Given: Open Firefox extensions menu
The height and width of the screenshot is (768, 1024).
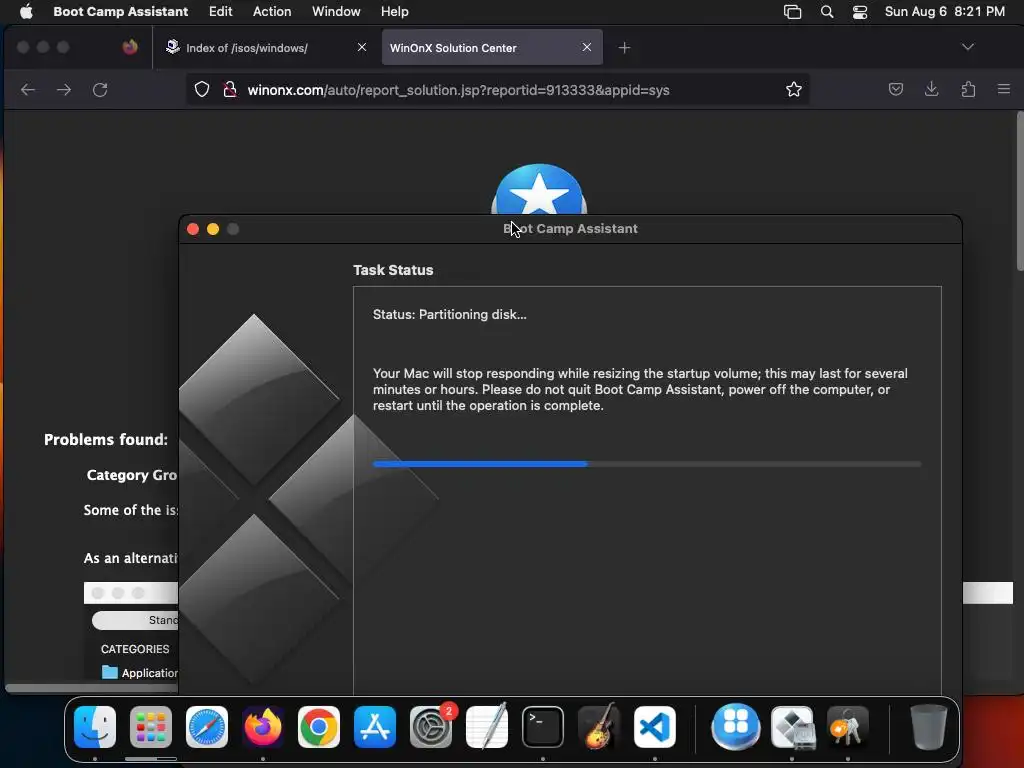Looking at the screenshot, I should (x=968, y=89).
